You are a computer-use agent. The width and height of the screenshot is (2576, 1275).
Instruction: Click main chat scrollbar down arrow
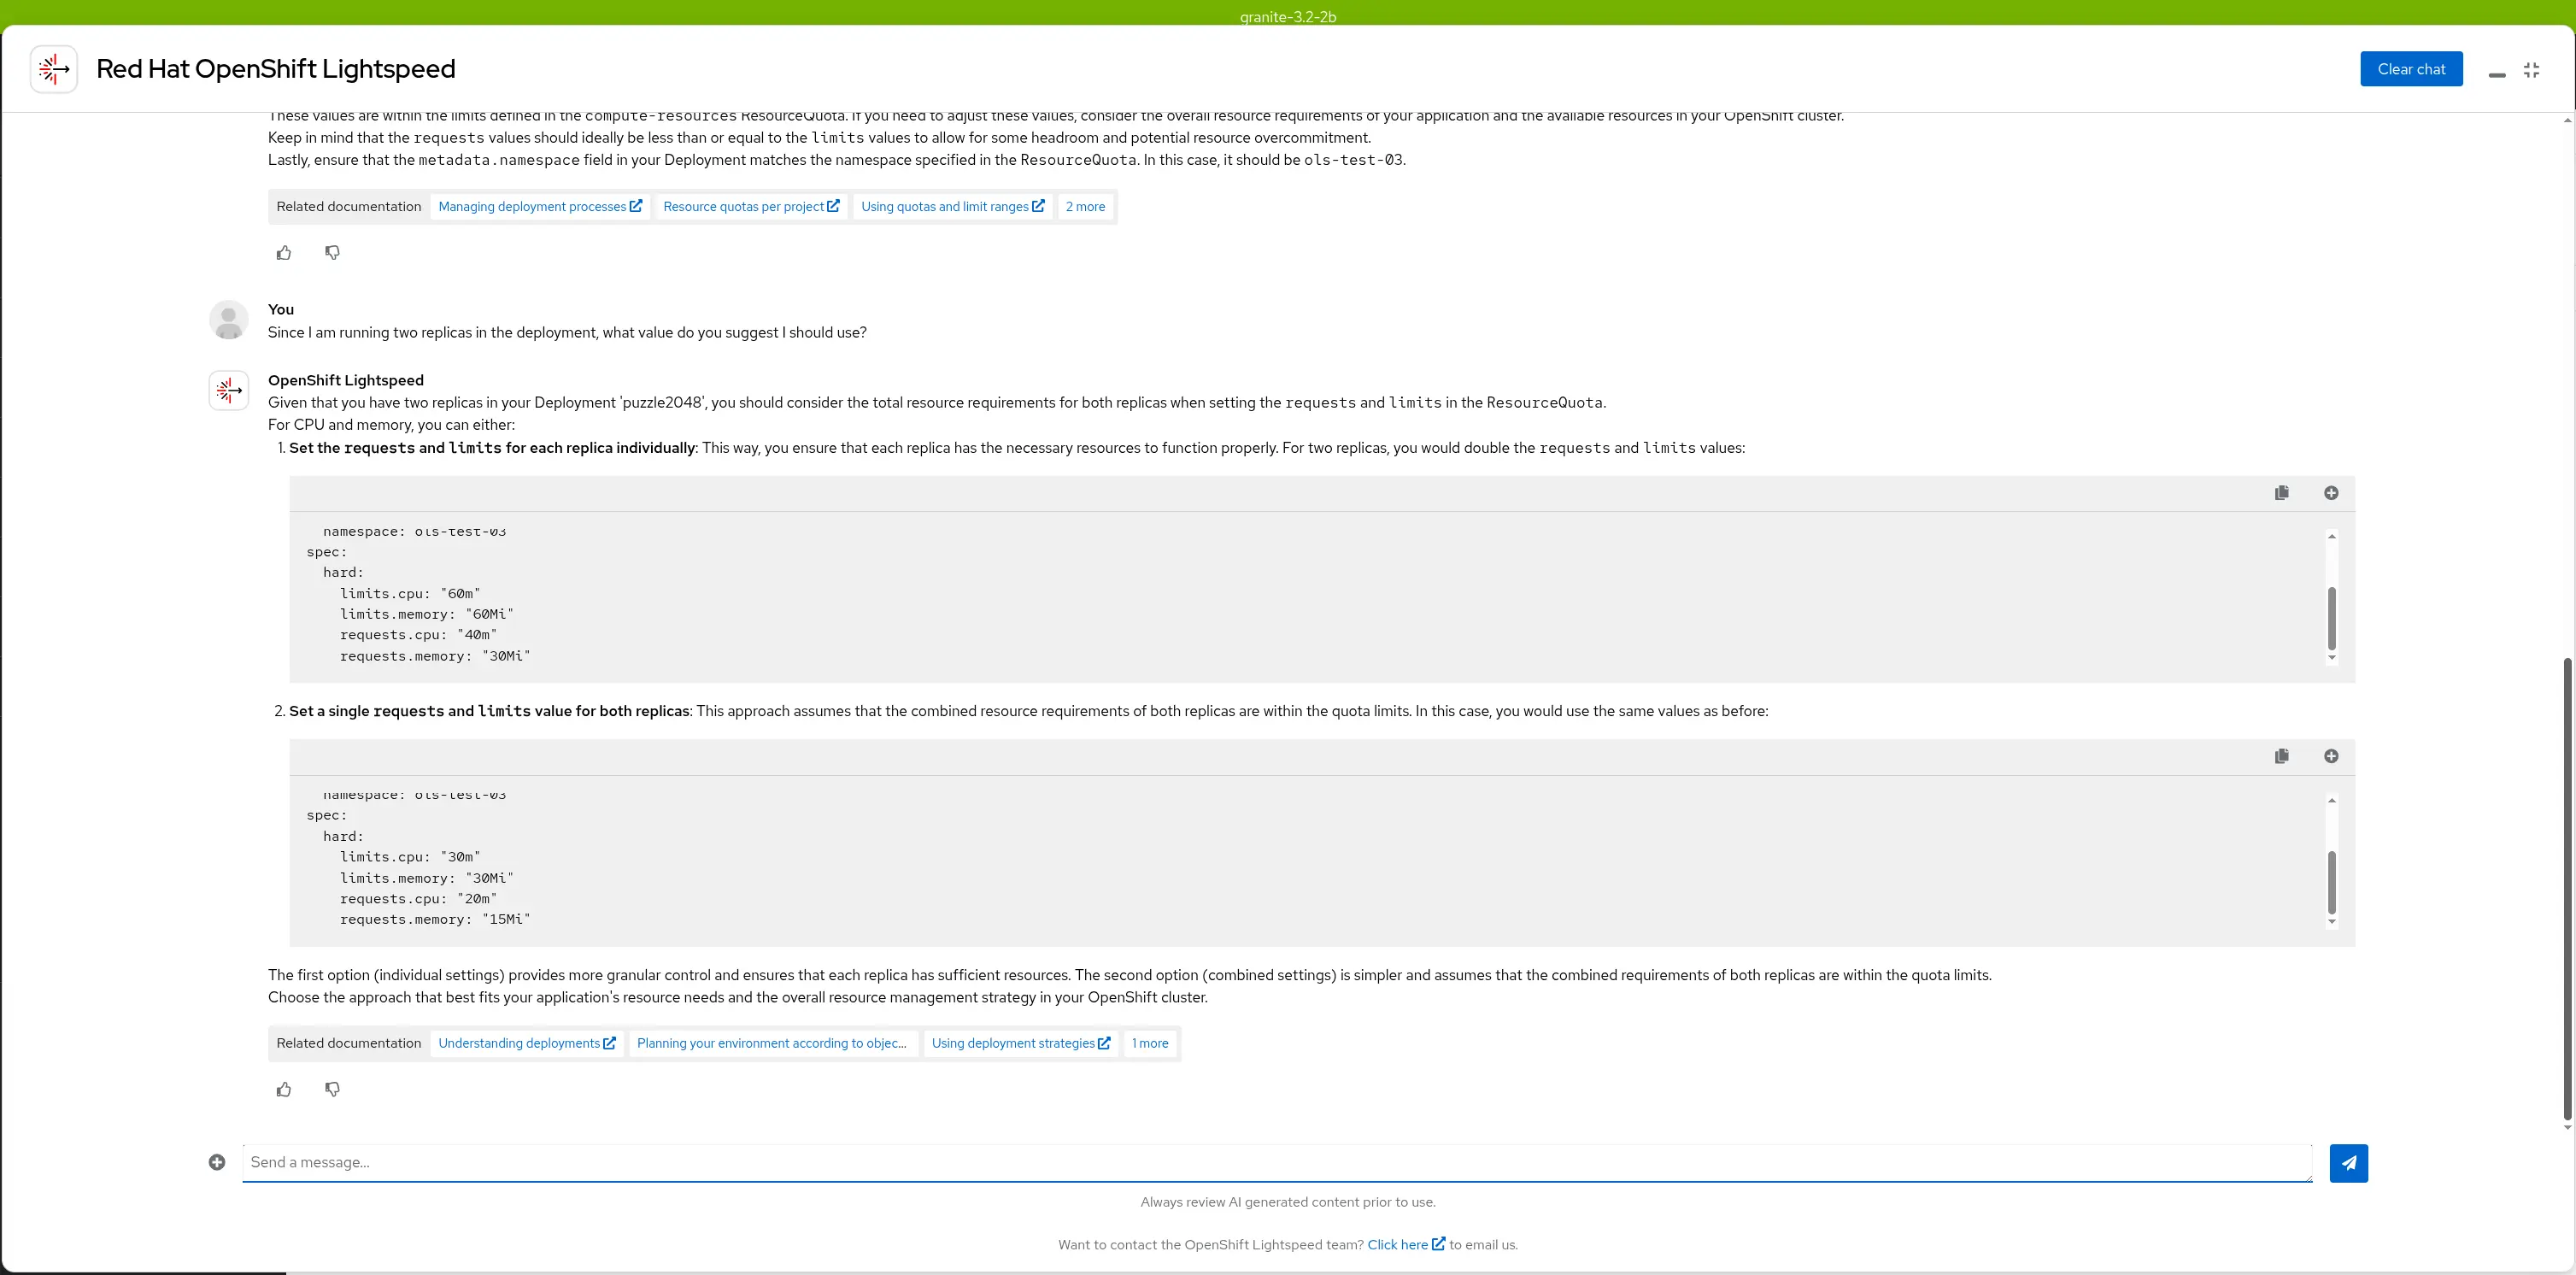(2567, 1128)
